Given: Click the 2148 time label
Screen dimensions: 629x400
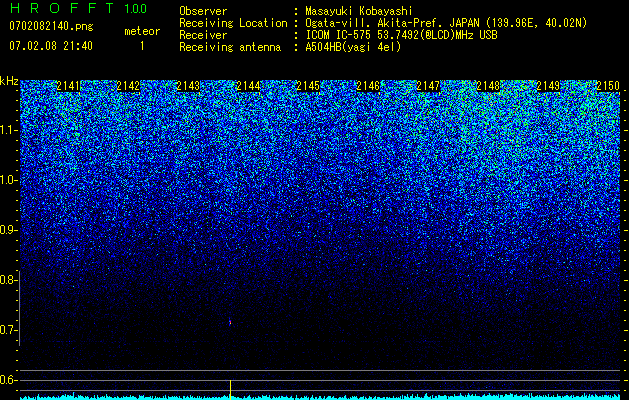Looking at the screenshot, I should click(x=488, y=86).
